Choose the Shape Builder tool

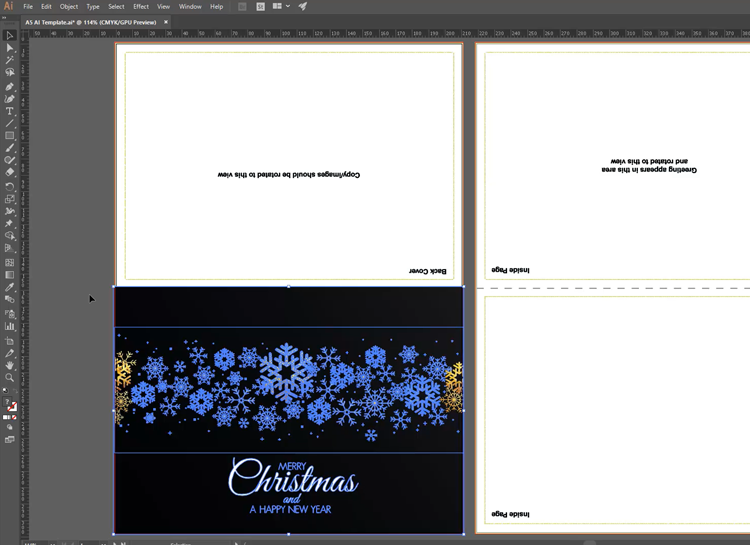click(x=10, y=236)
